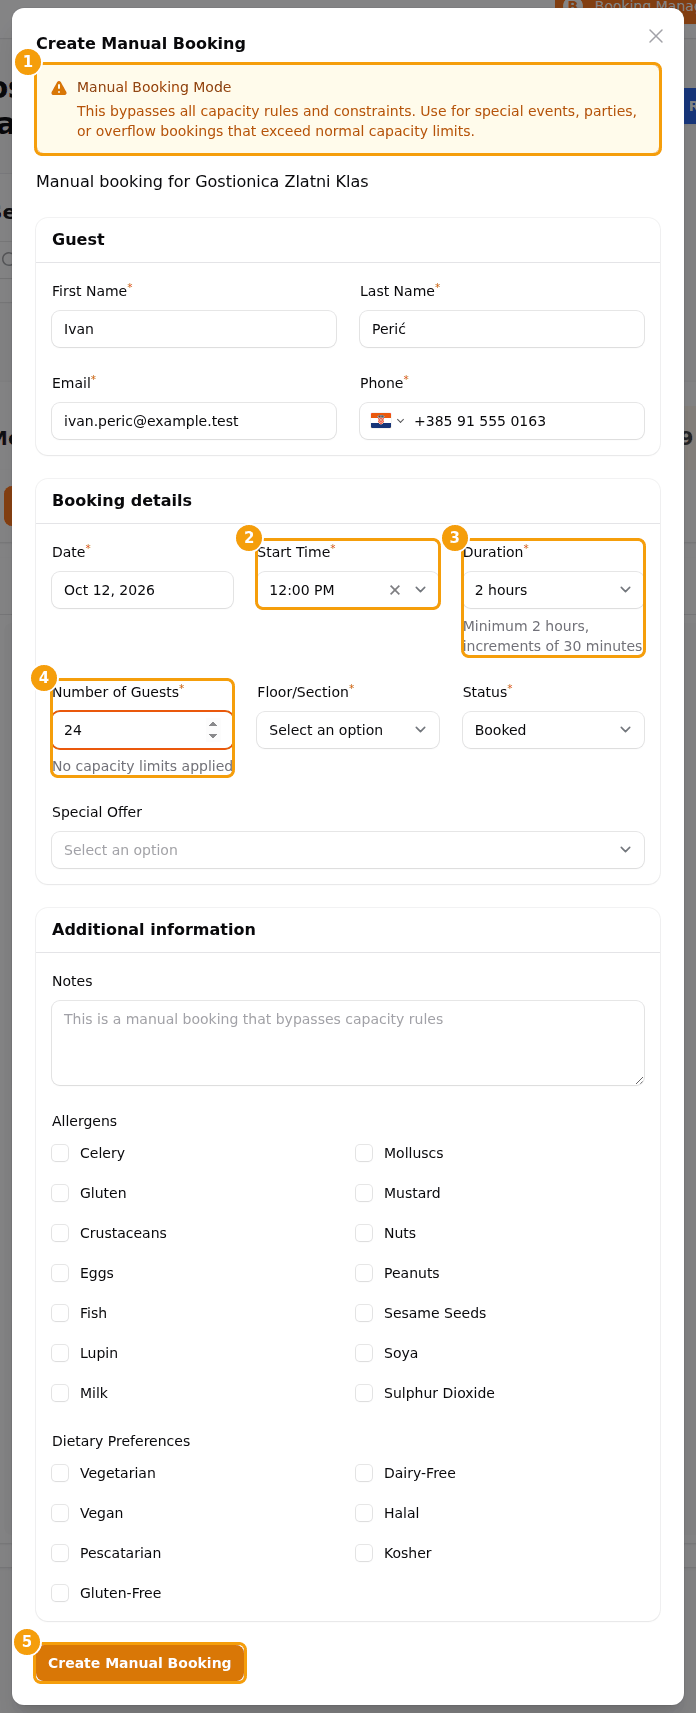The height and width of the screenshot is (1713, 696).
Task: Click the Email input field
Action: tap(194, 421)
